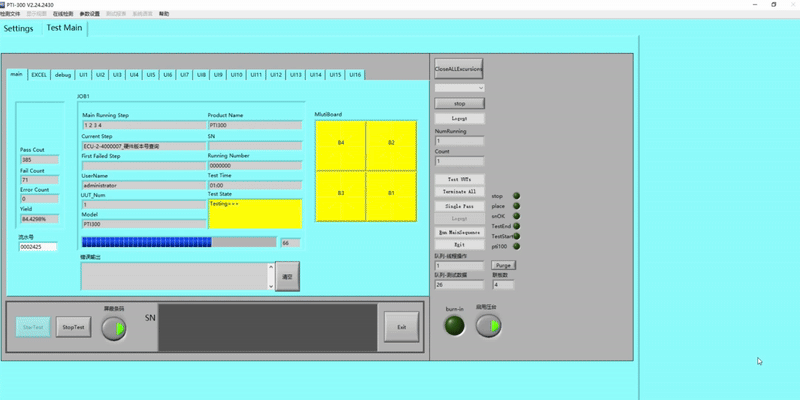The image size is (800, 400).
Task: Switch to the EXCEL tab
Action: click(x=39, y=75)
